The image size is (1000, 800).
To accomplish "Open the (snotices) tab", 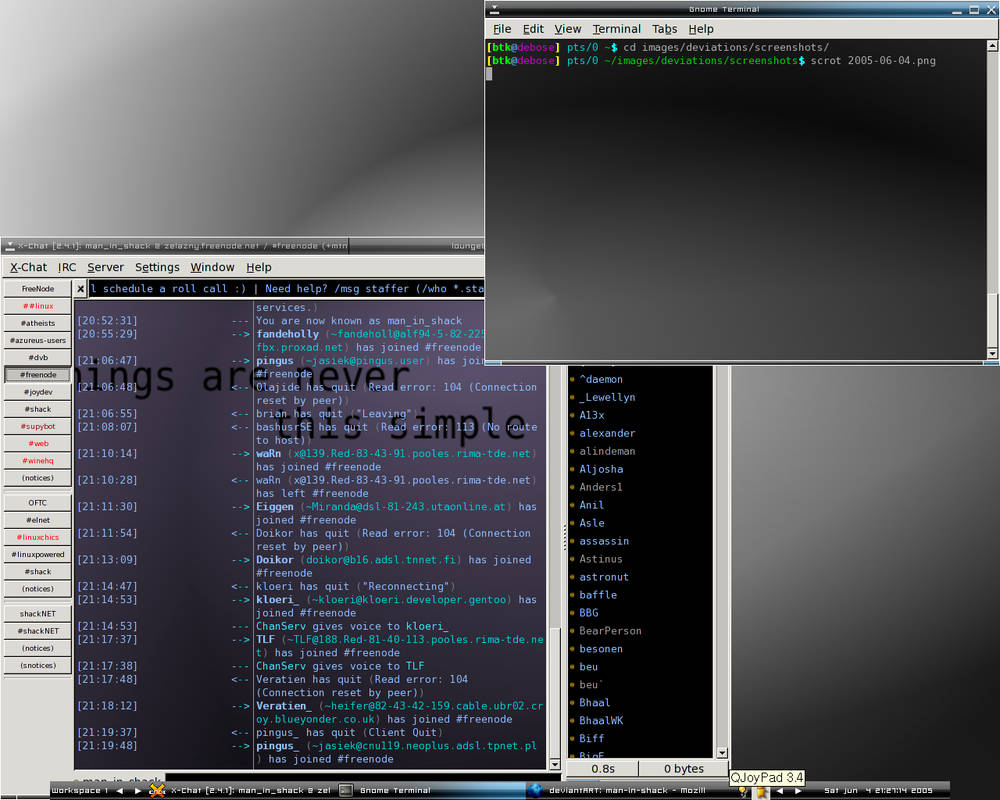I will tap(38, 665).
